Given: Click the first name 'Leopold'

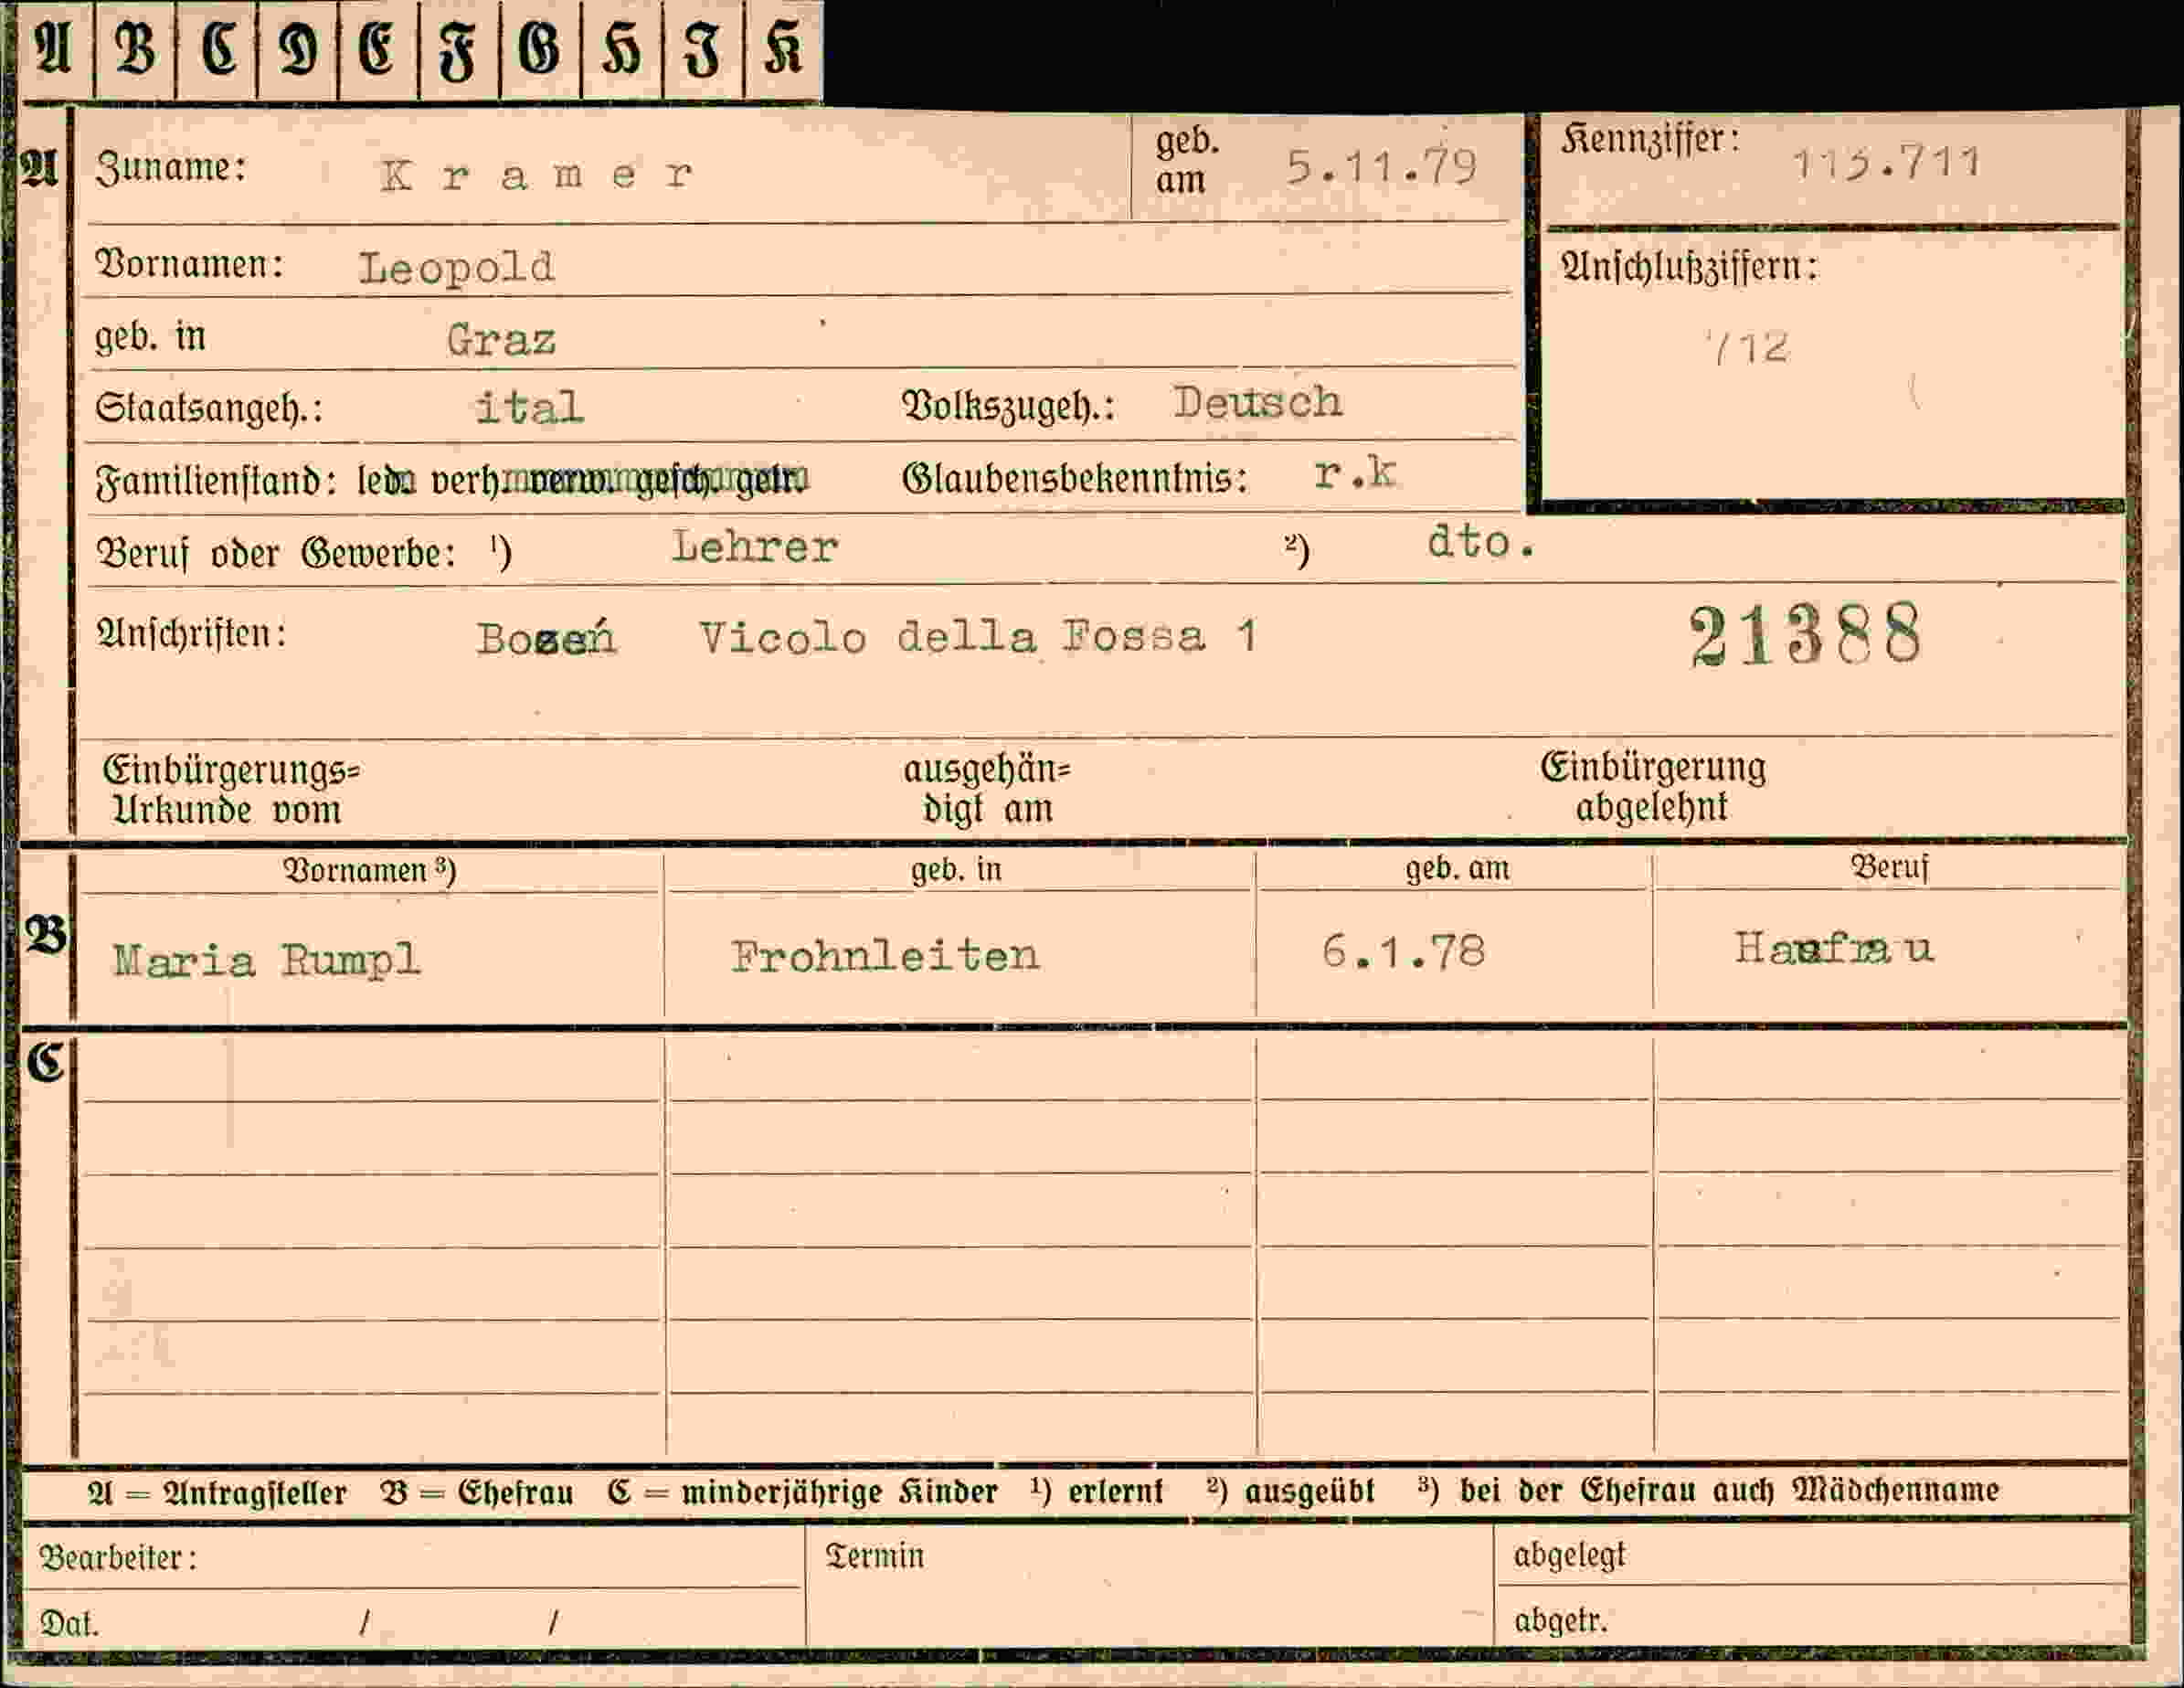Looking at the screenshot, I should (456, 268).
